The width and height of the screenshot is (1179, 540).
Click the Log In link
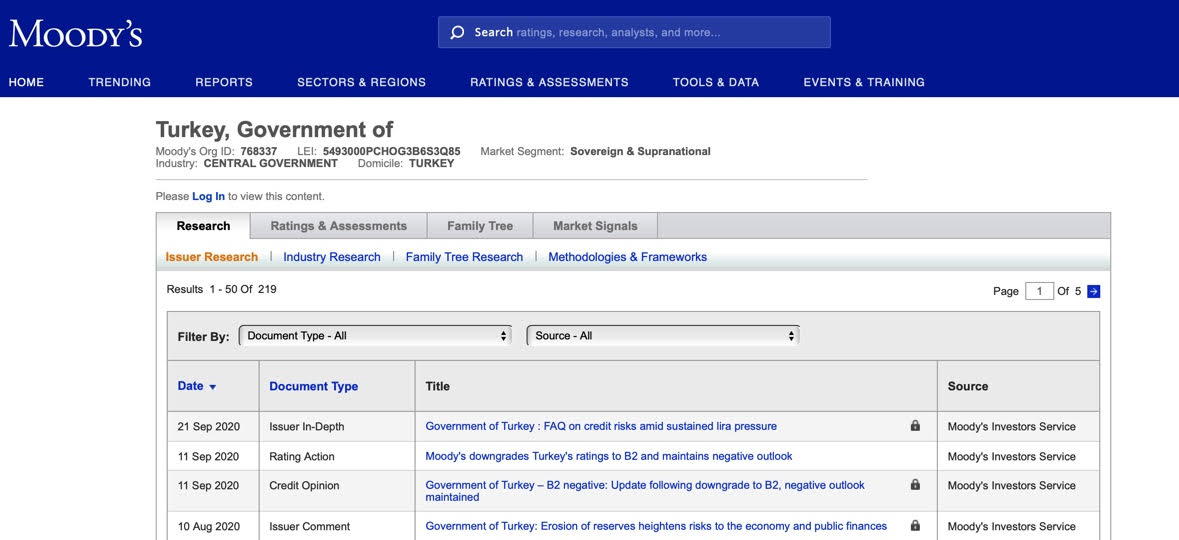pyautogui.click(x=208, y=197)
